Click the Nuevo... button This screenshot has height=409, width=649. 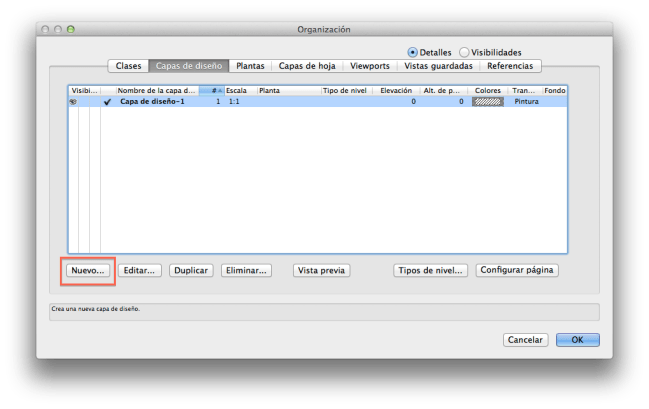click(x=86, y=270)
